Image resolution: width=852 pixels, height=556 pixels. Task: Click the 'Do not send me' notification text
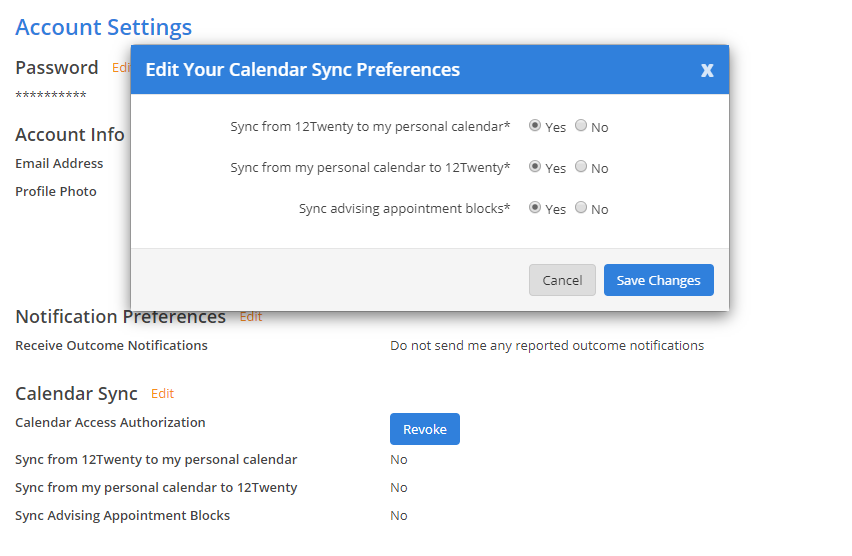(546, 346)
